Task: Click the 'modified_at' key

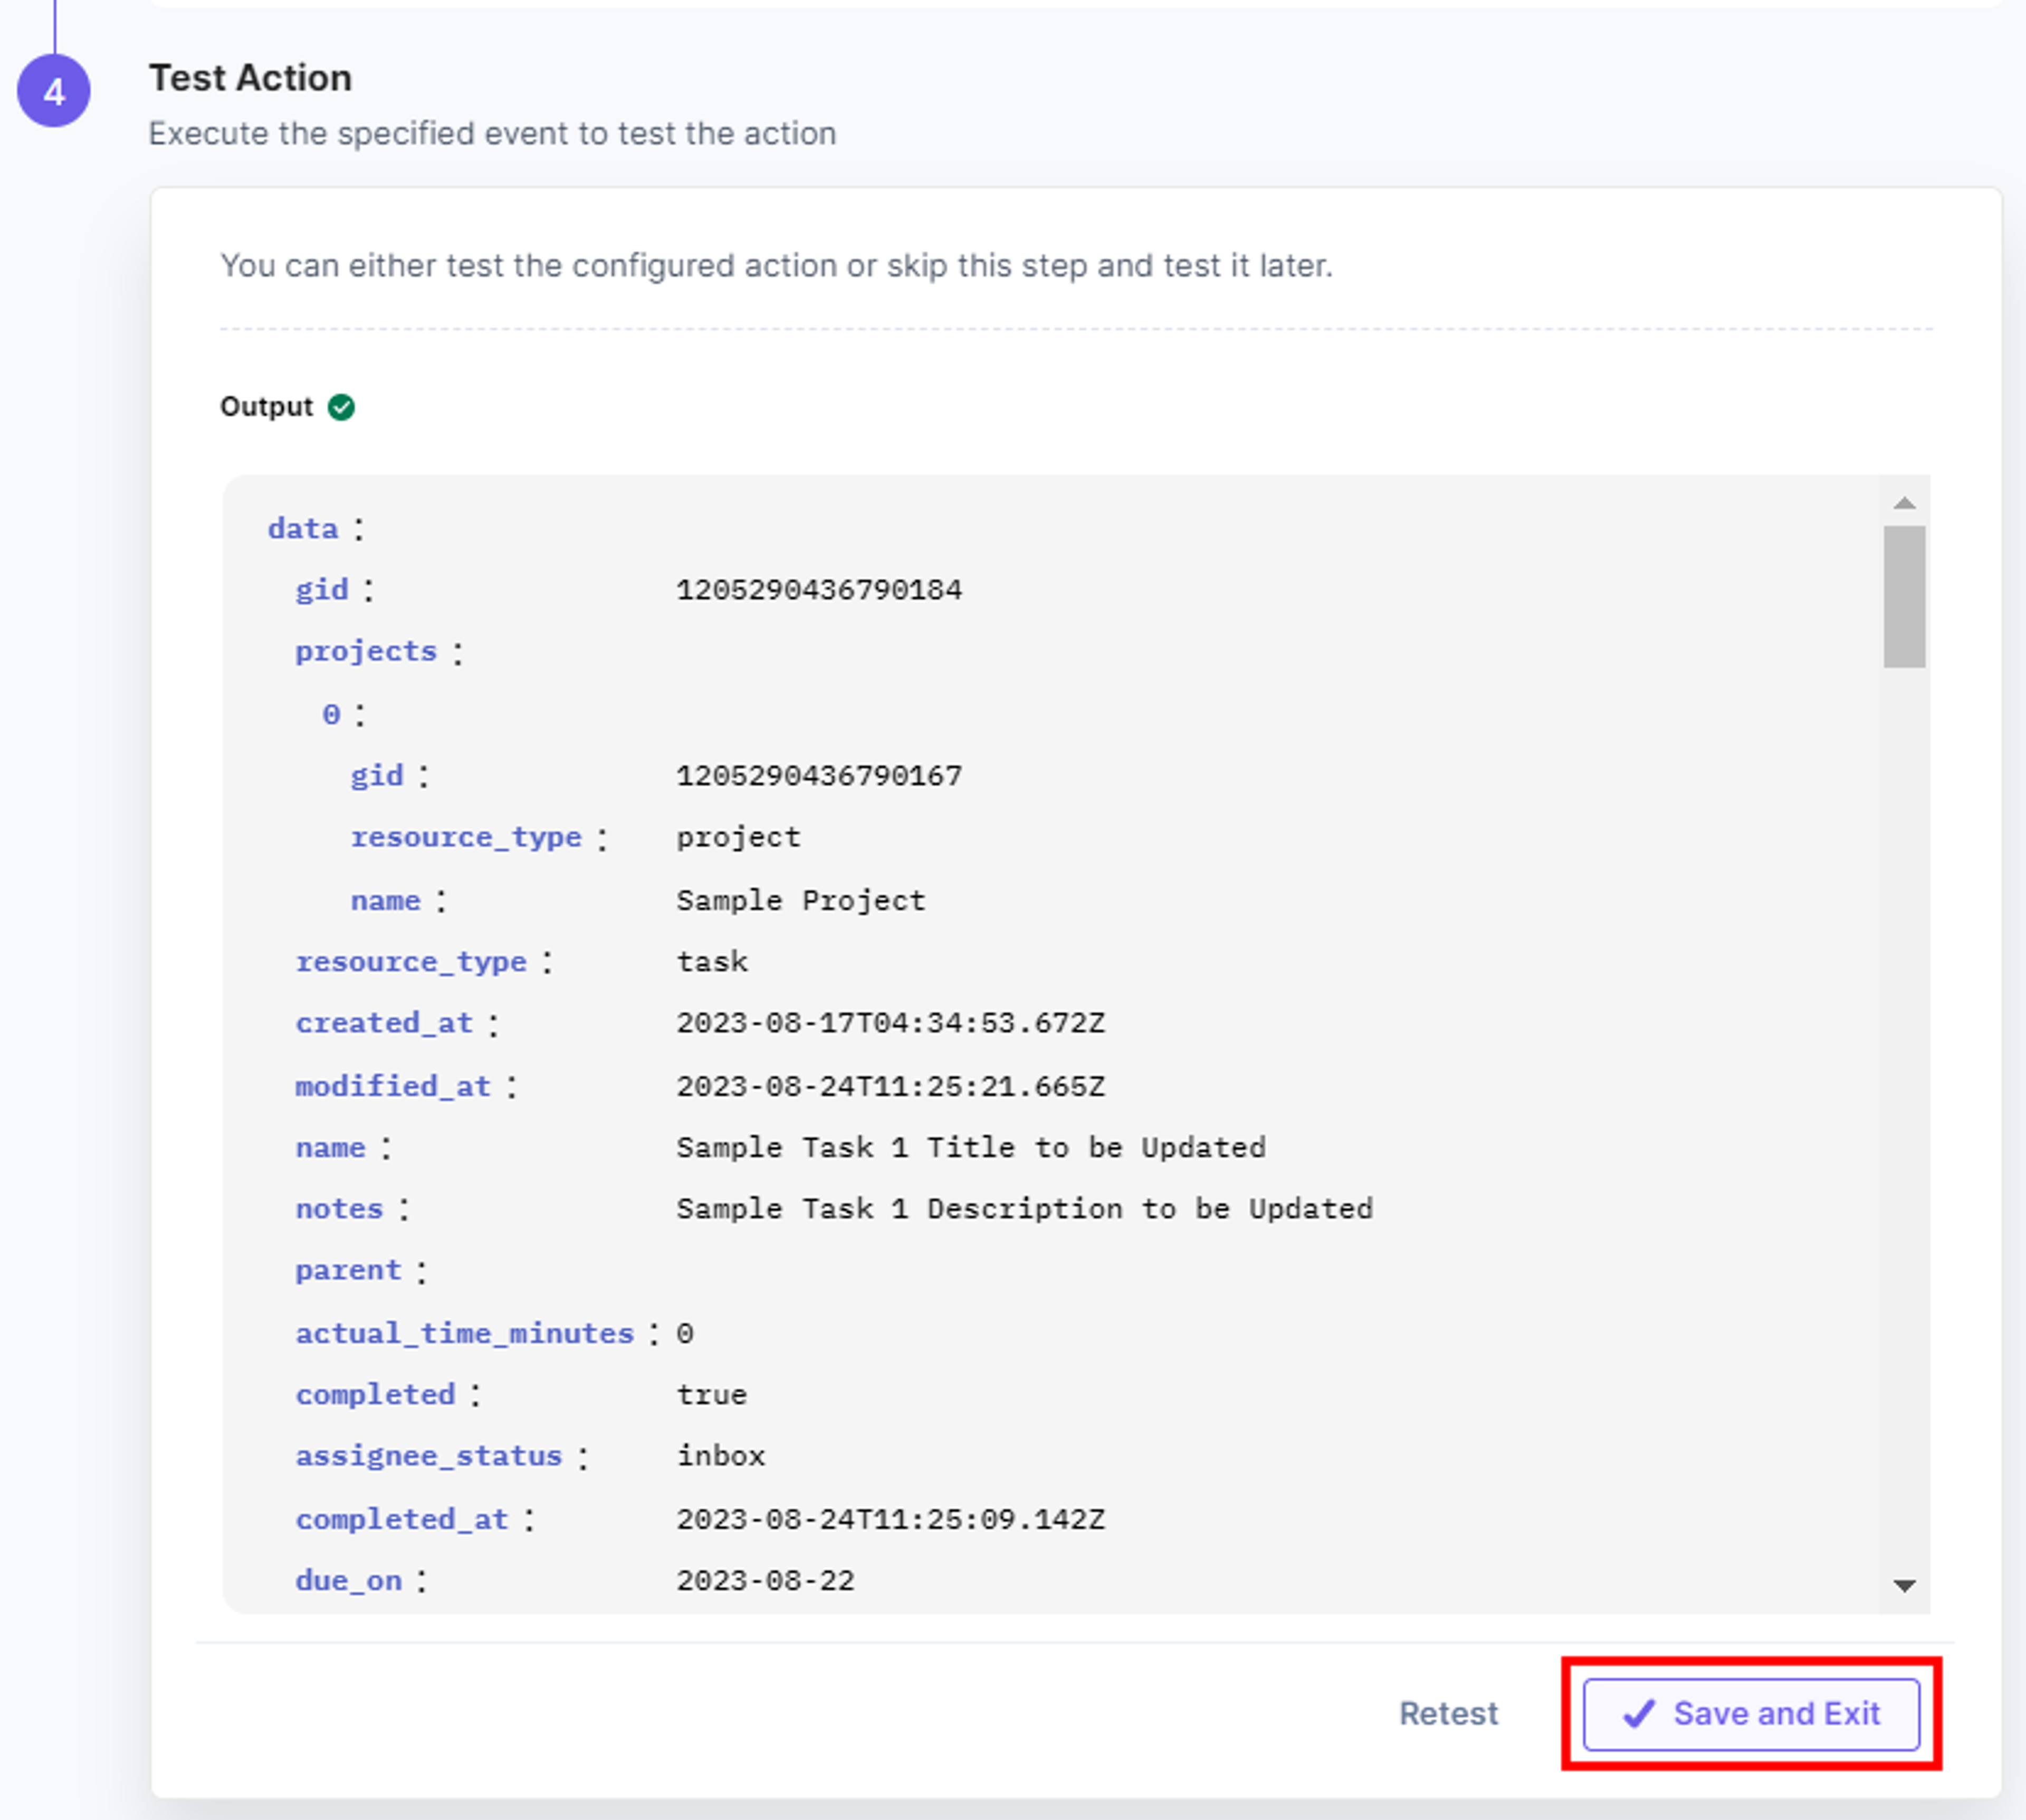Action: coord(393,1086)
